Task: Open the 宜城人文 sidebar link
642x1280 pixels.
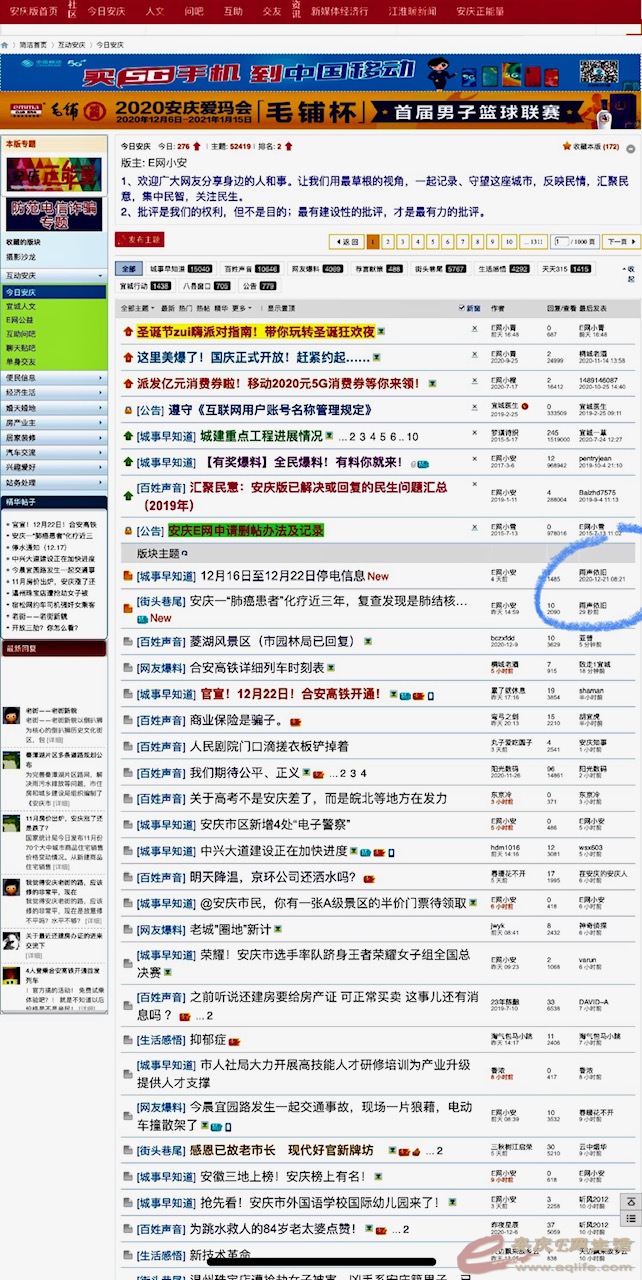Action: (x=22, y=305)
